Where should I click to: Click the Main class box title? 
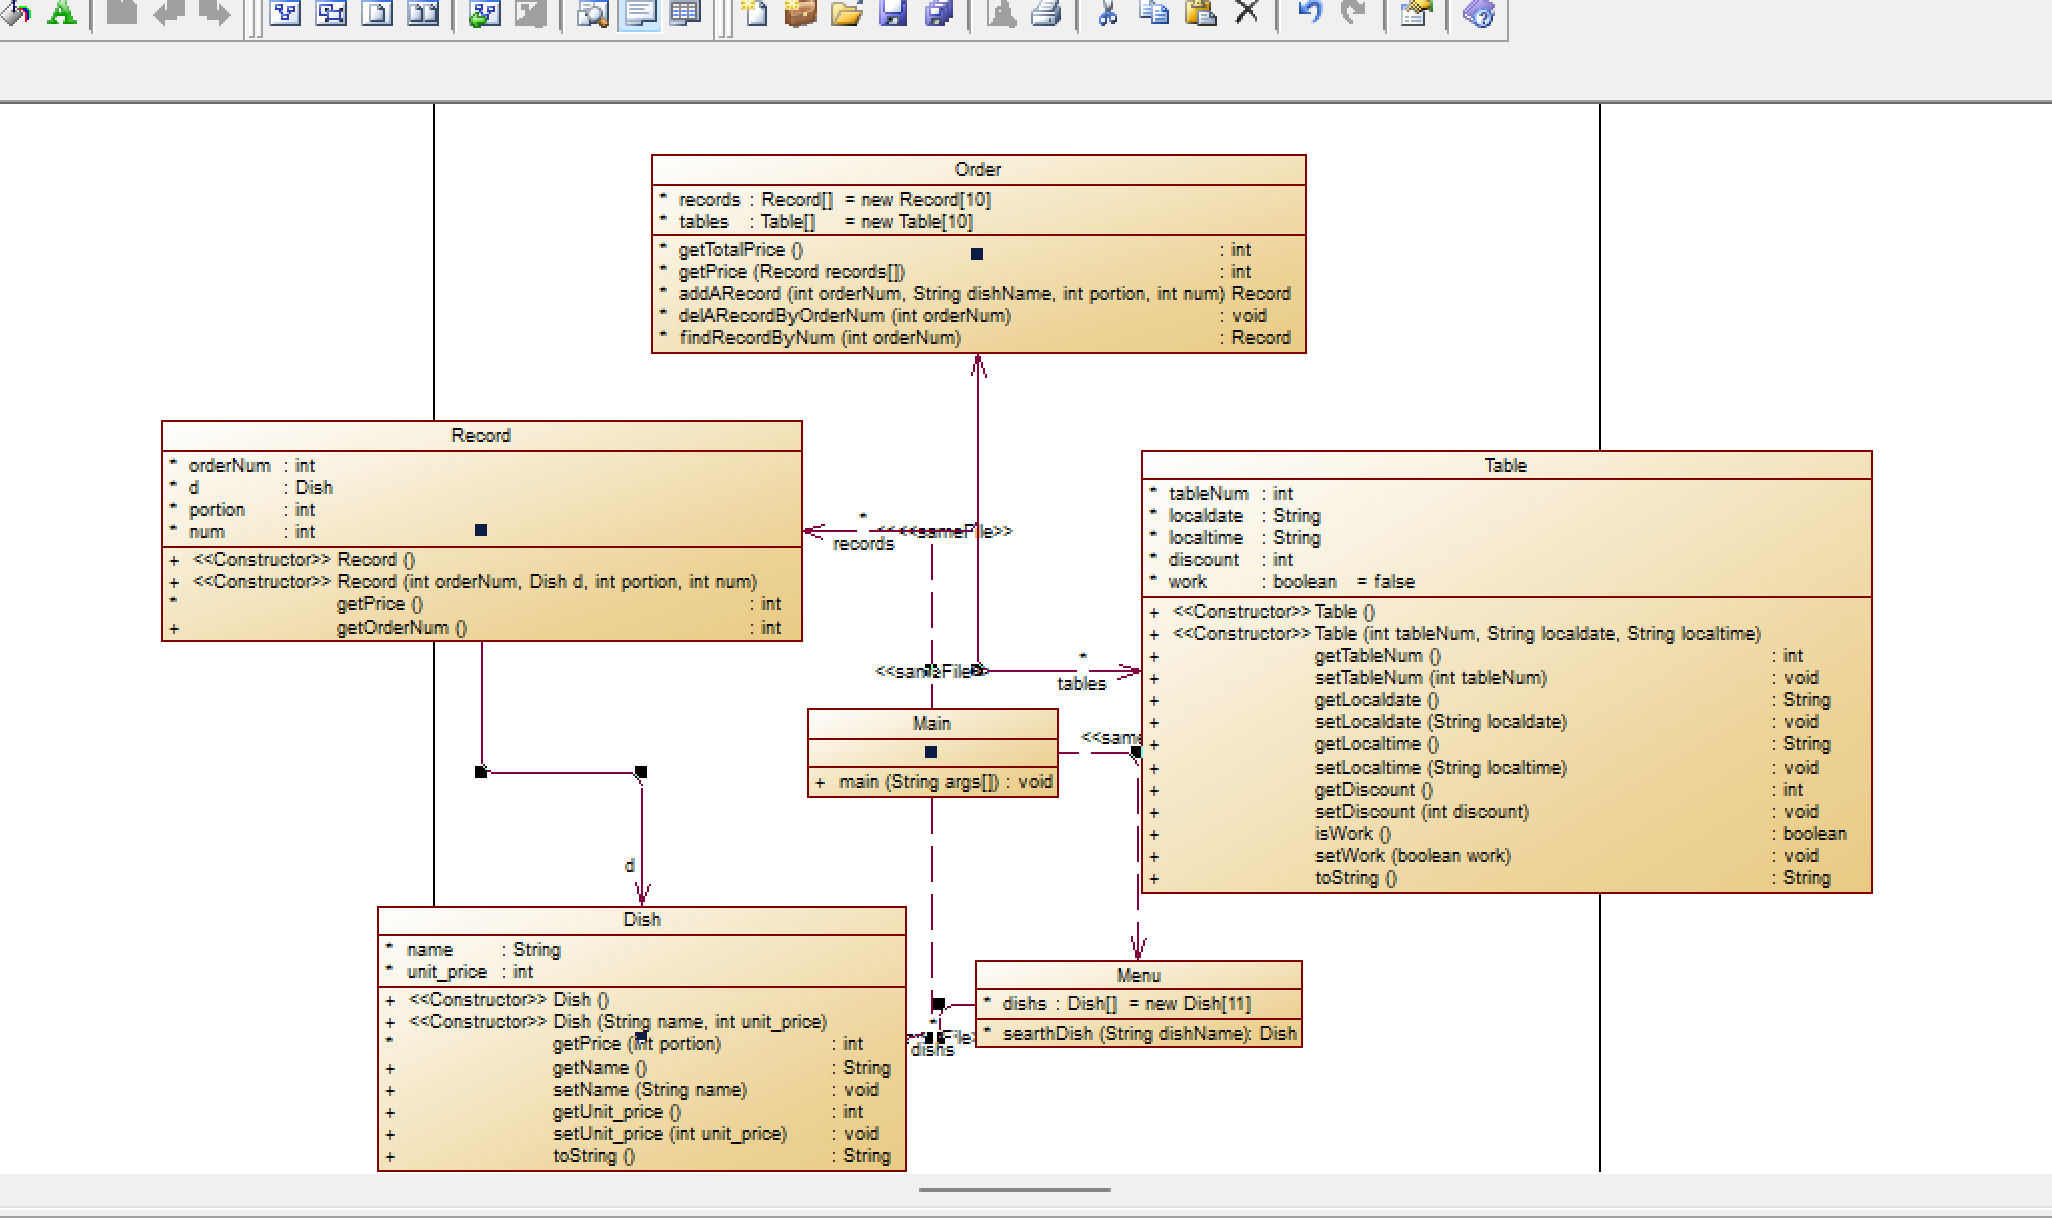(931, 723)
